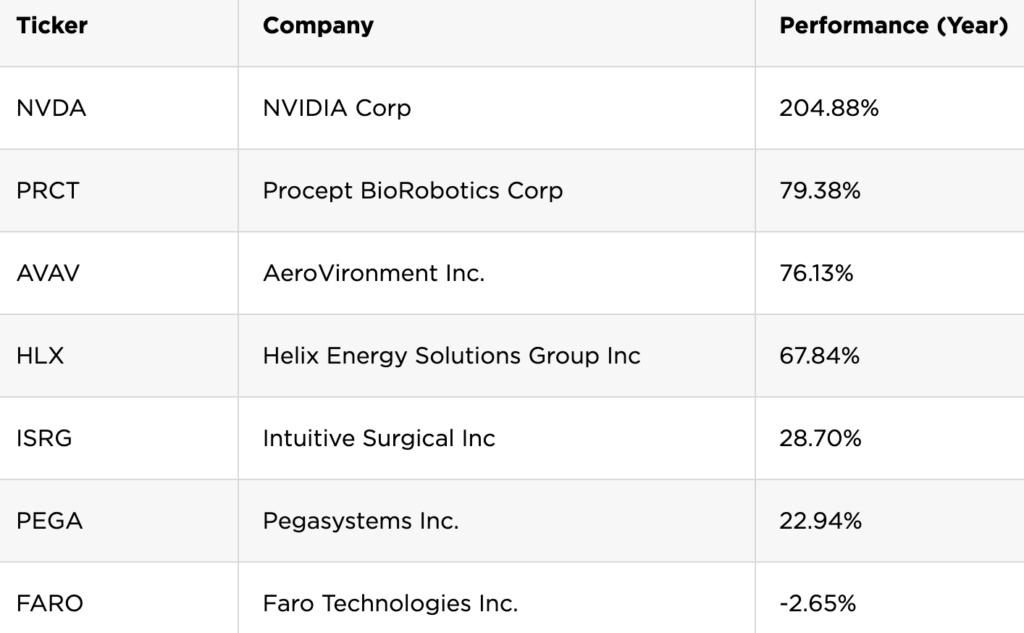Click the Company column header
Image resolution: width=1024 pixels, height=633 pixels.
(318, 25)
